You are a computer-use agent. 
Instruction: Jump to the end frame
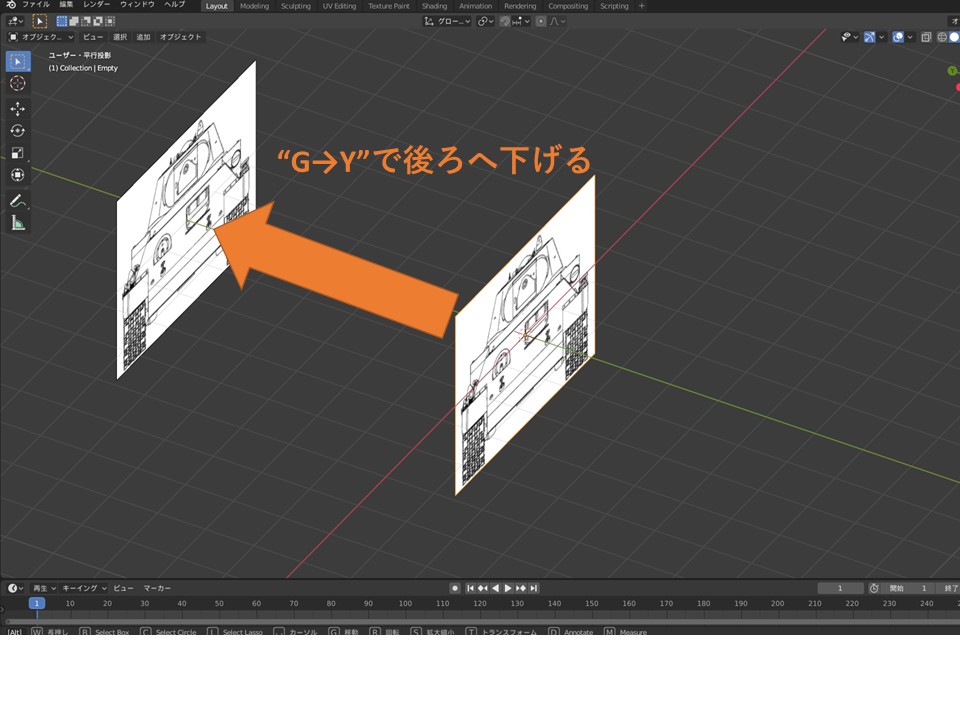[534, 588]
